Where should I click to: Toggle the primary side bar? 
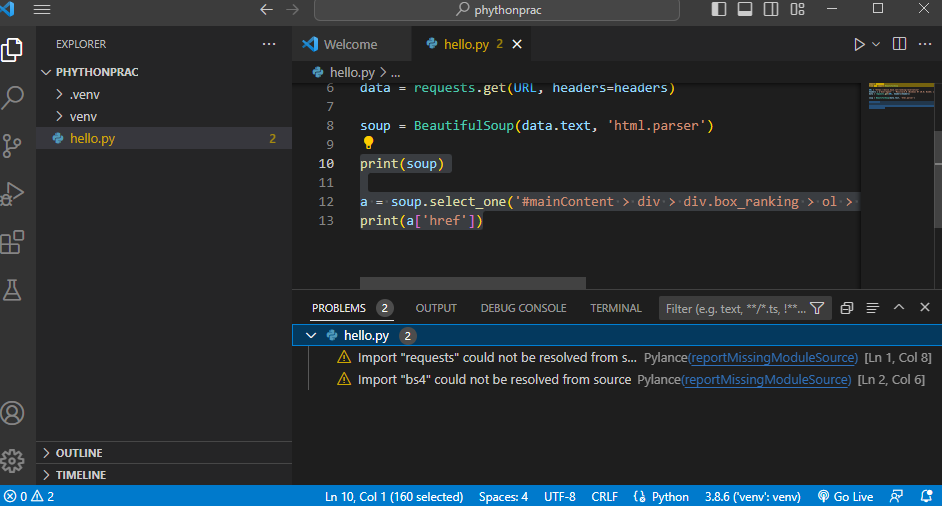(719, 9)
